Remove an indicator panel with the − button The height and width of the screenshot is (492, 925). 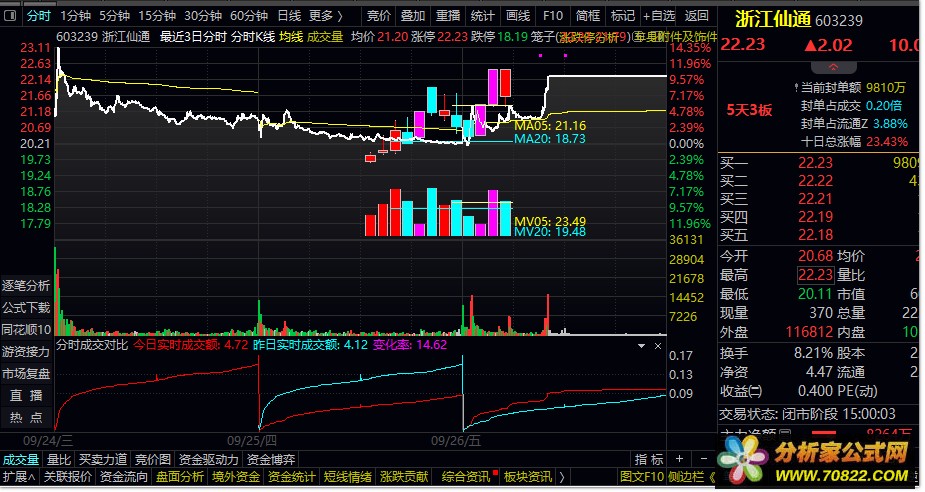704,459
